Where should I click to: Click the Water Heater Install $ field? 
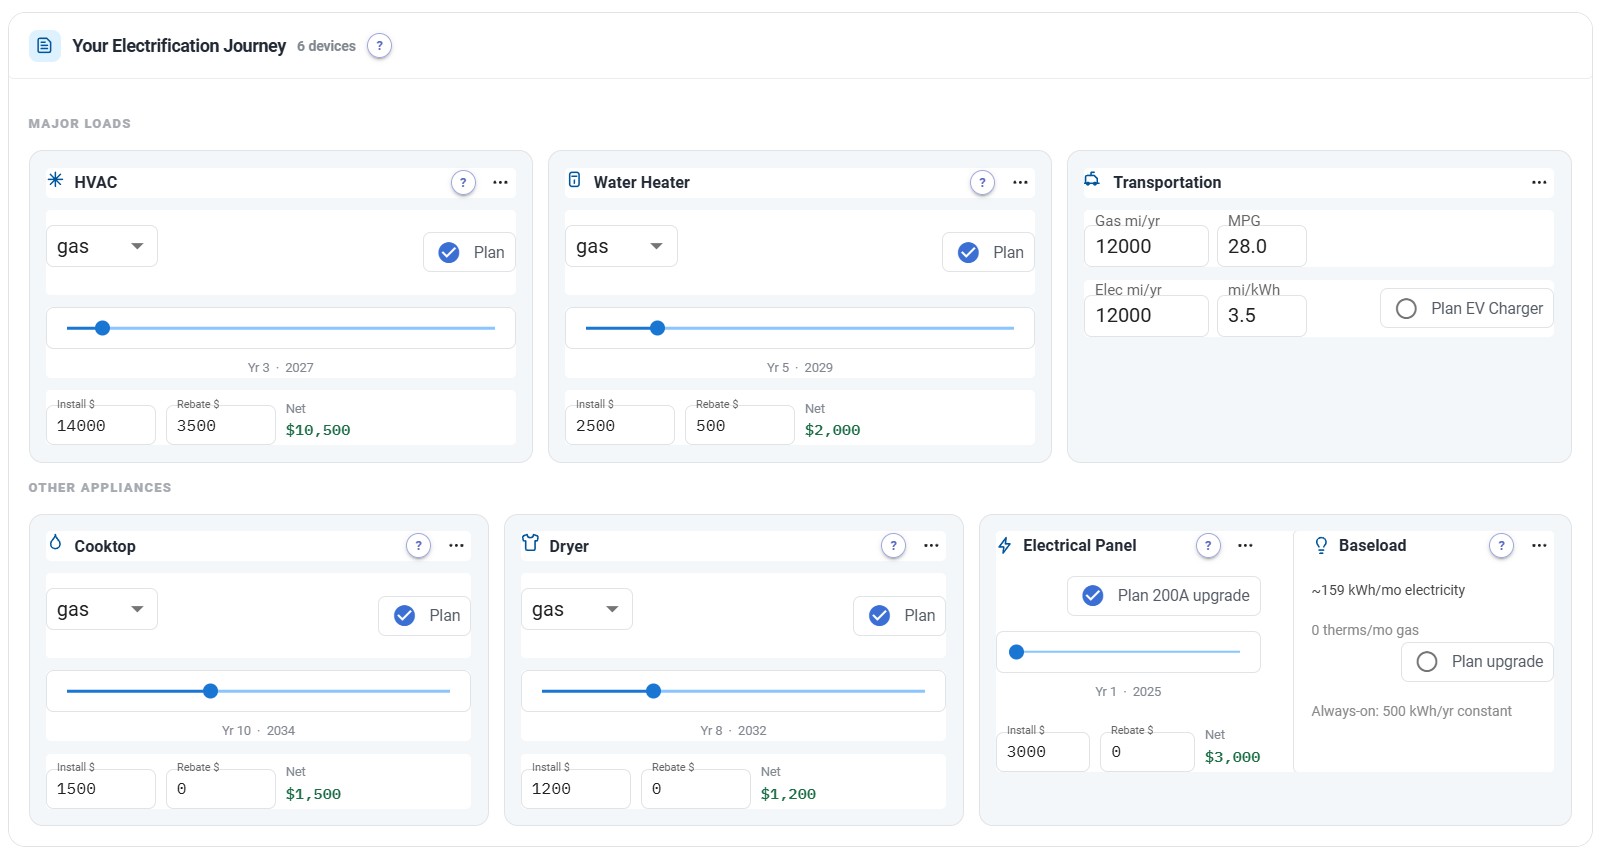tap(620, 425)
